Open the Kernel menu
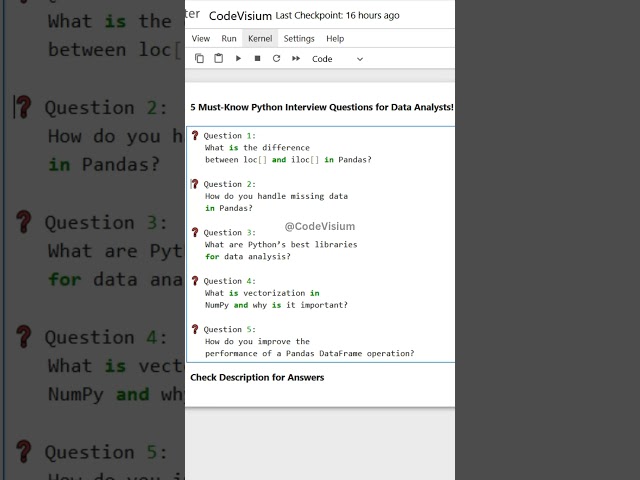640x480 pixels. coord(260,38)
